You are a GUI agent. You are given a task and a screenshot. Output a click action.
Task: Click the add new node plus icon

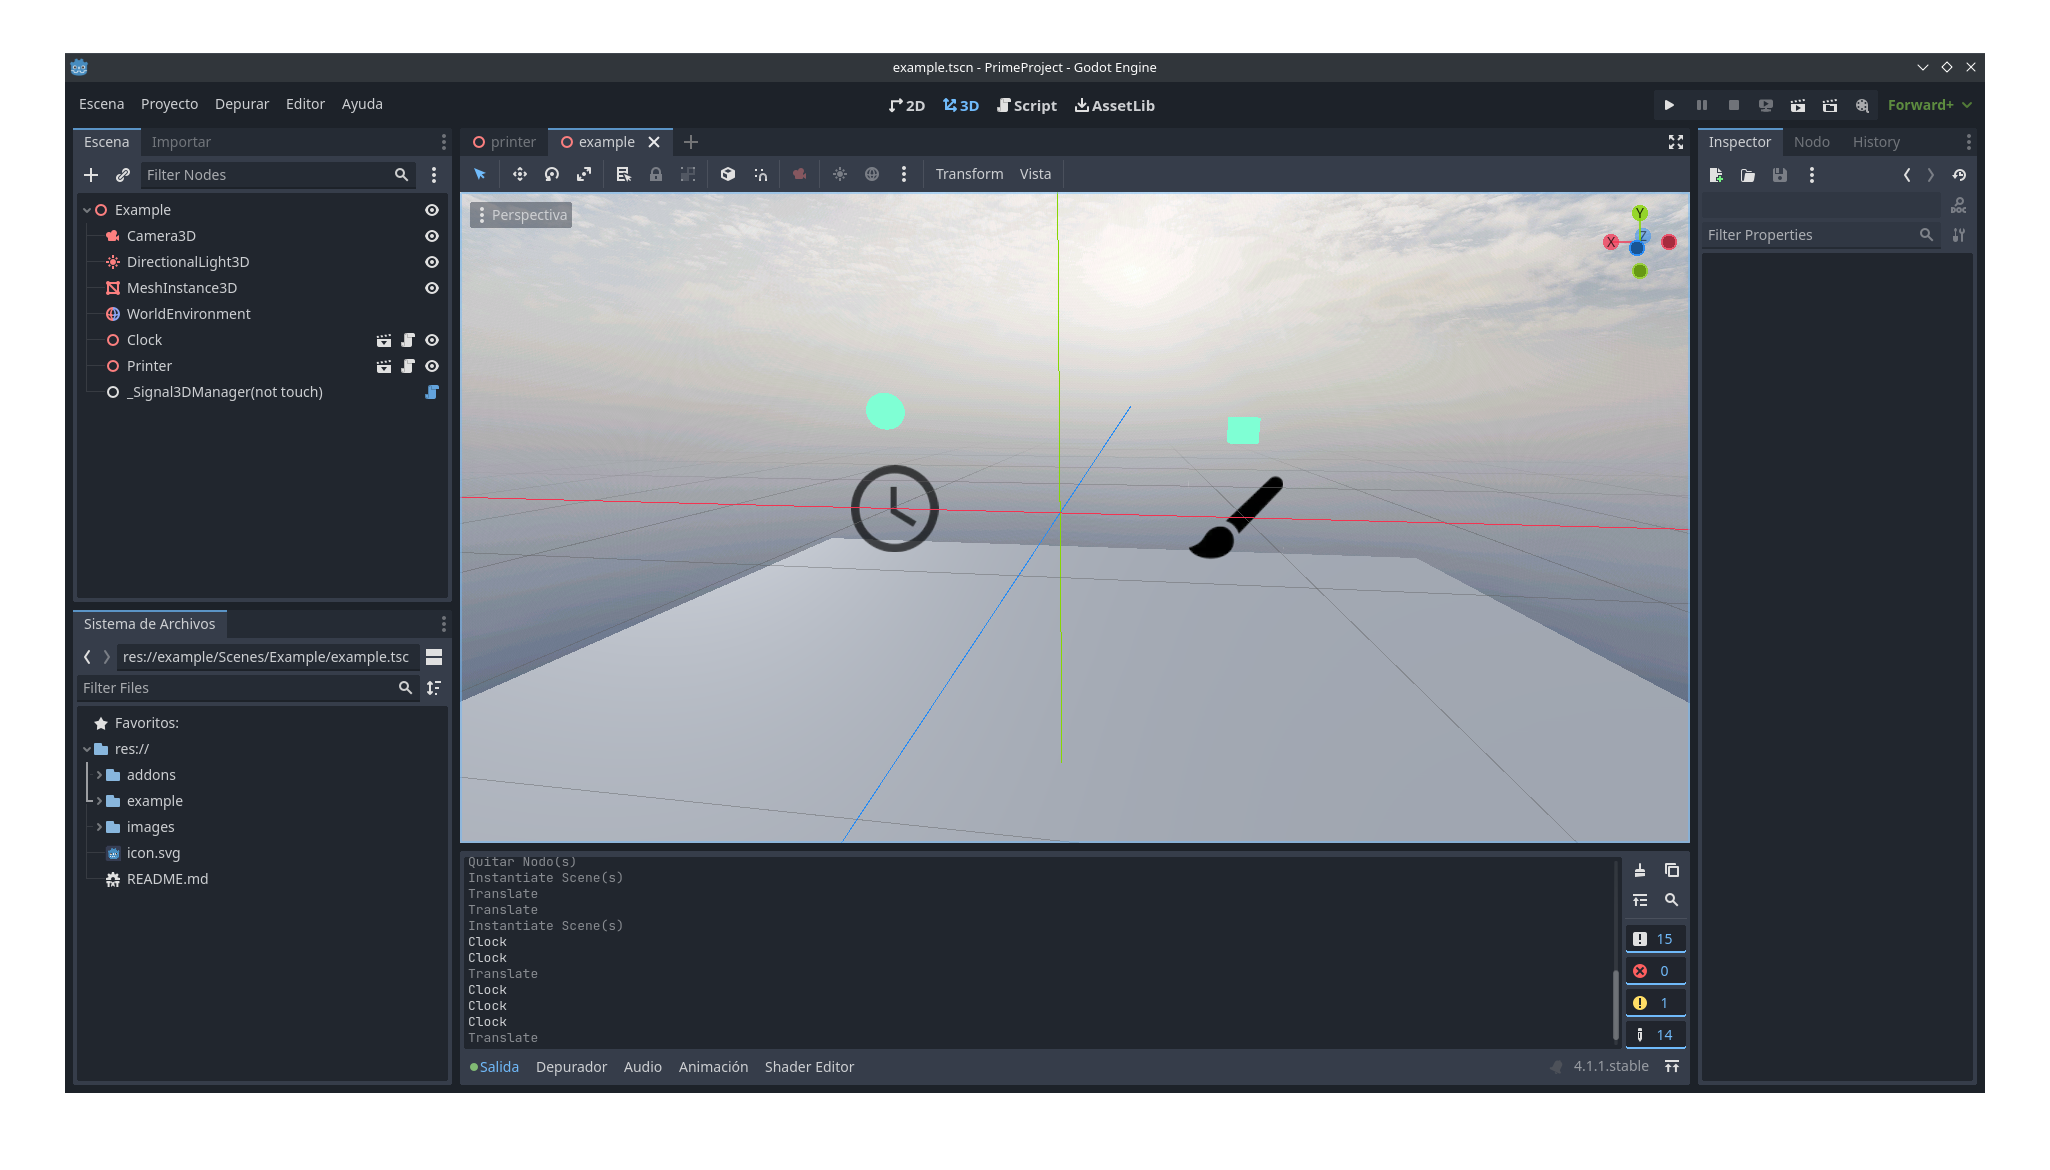[91, 175]
